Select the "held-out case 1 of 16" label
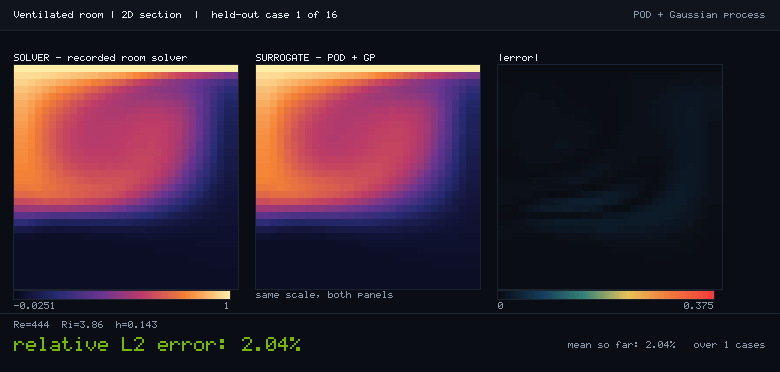Image resolution: width=780 pixels, height=372 pixels. point(274,15)
